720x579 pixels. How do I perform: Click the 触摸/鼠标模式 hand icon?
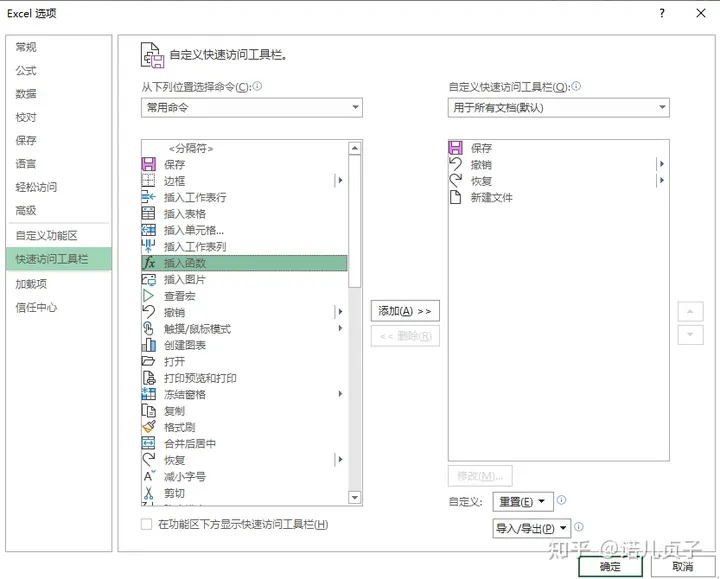148,329
